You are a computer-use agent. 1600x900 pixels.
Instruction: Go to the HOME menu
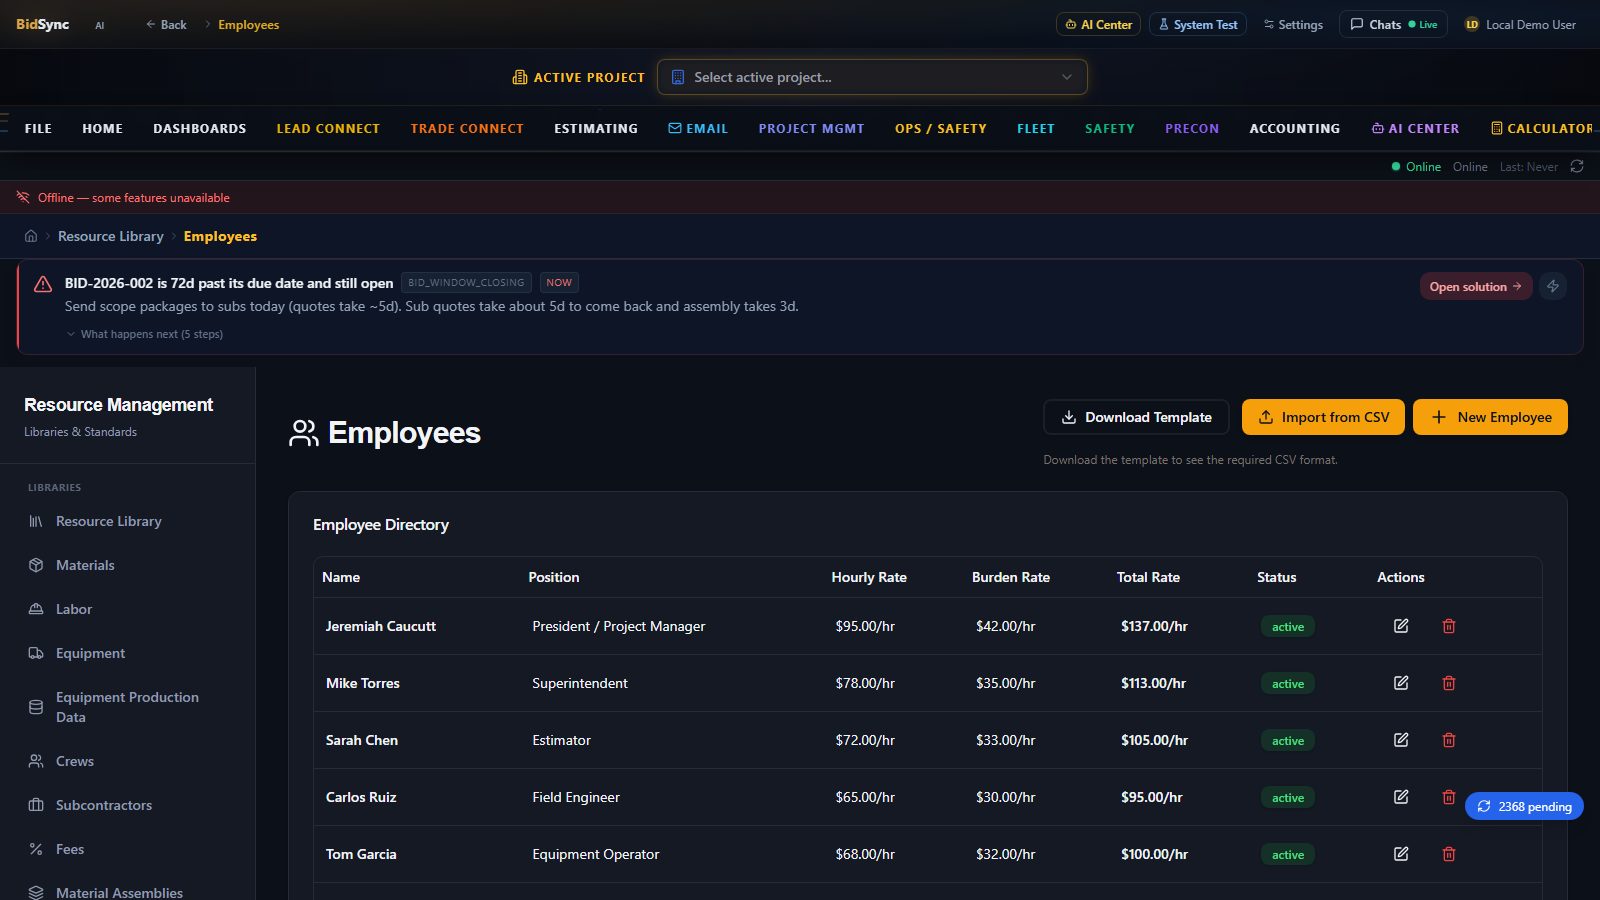pos(102,128)
